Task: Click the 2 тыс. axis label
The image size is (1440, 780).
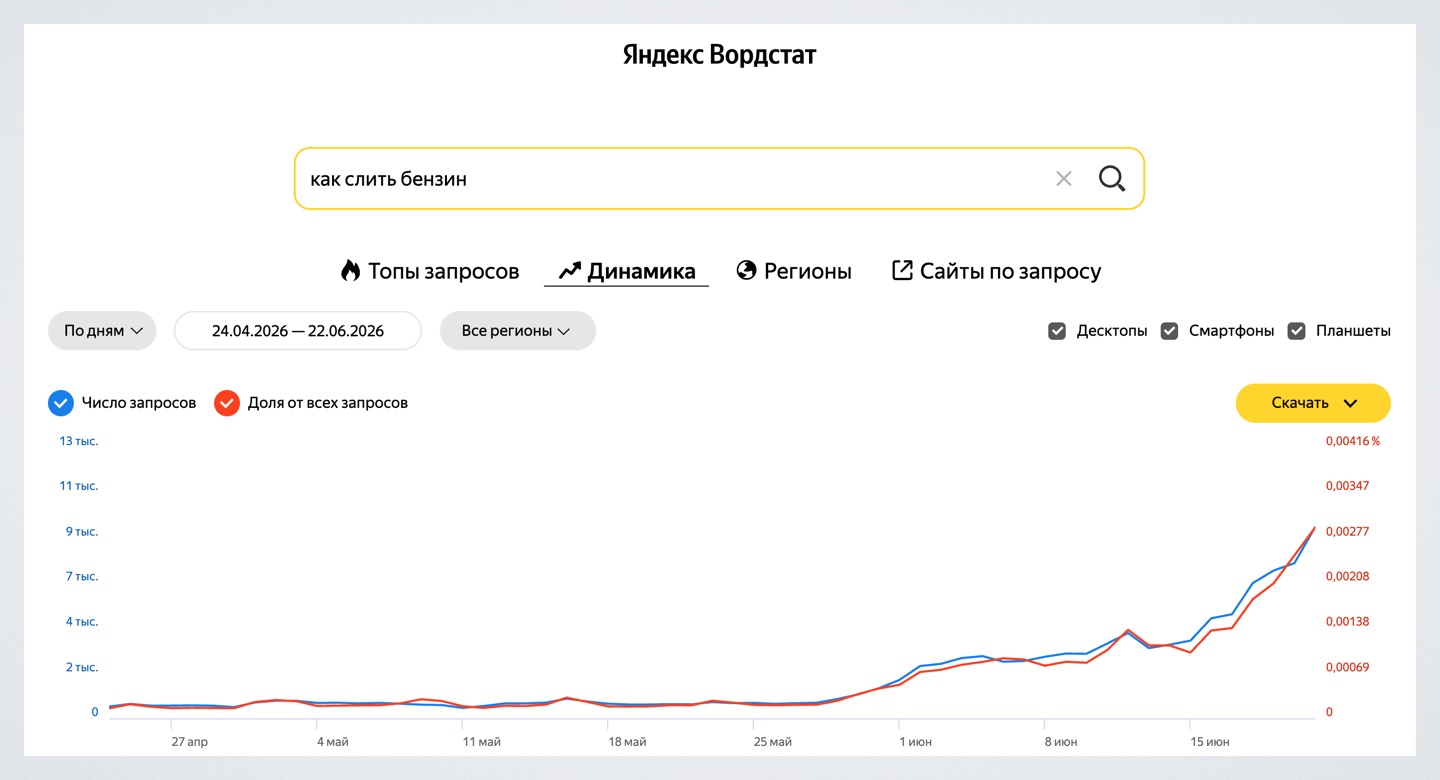Action: (82, 667)
